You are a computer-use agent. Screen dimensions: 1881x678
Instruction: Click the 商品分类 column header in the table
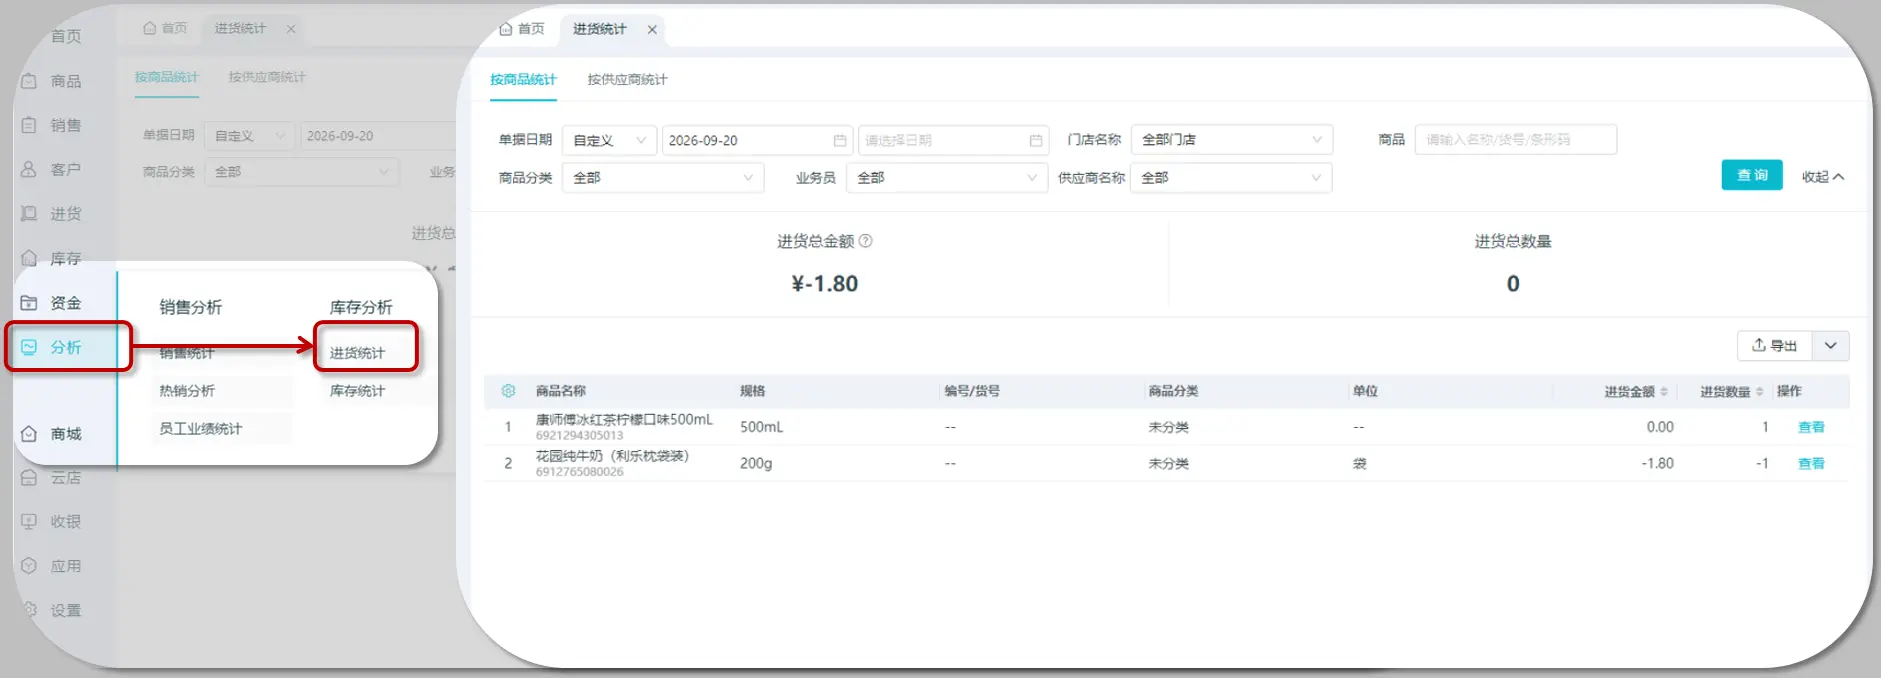[1173, 391]
